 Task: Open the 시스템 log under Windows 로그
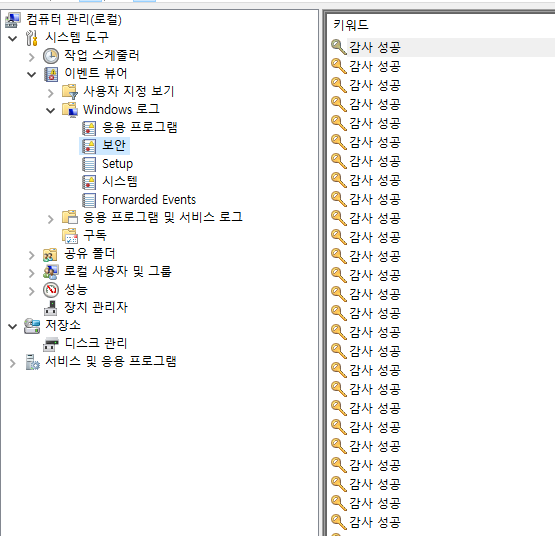(120, 181)
